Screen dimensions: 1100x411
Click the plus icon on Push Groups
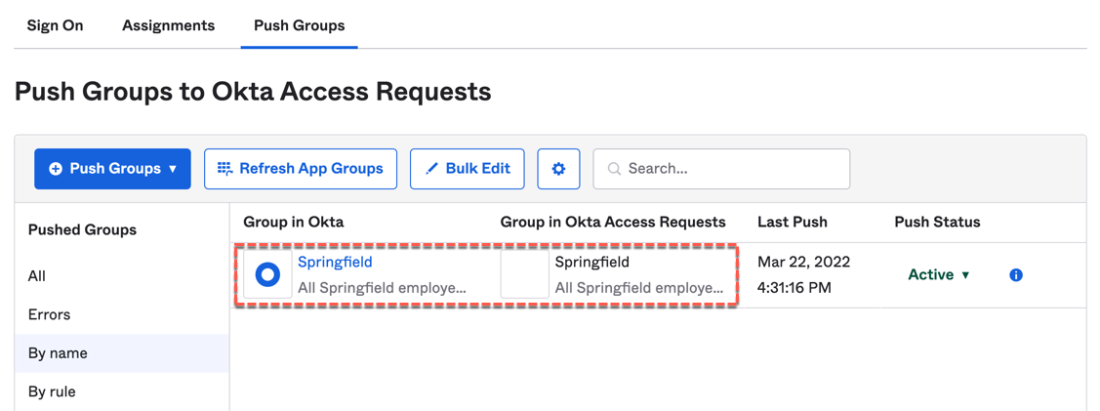click(x=55, y=169)
